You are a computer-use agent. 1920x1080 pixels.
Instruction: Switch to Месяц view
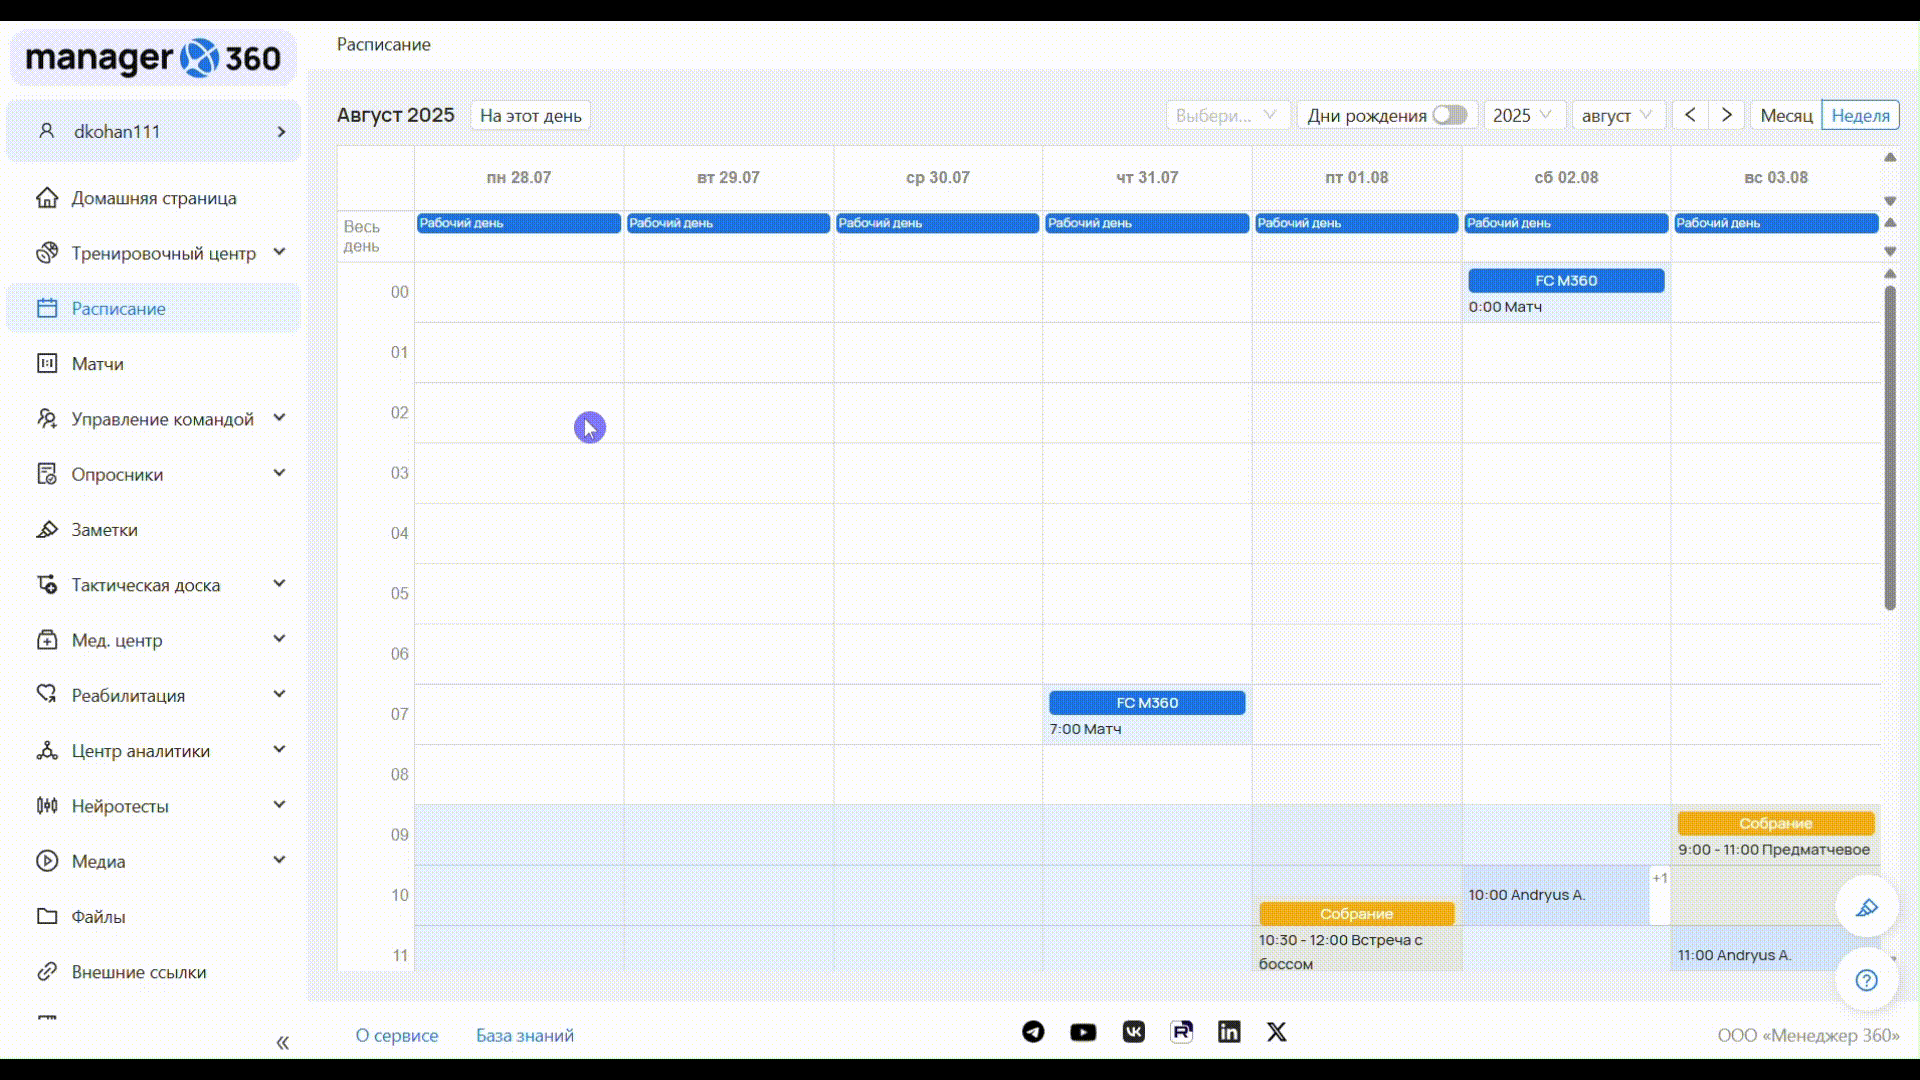(x=1786, y=115)
